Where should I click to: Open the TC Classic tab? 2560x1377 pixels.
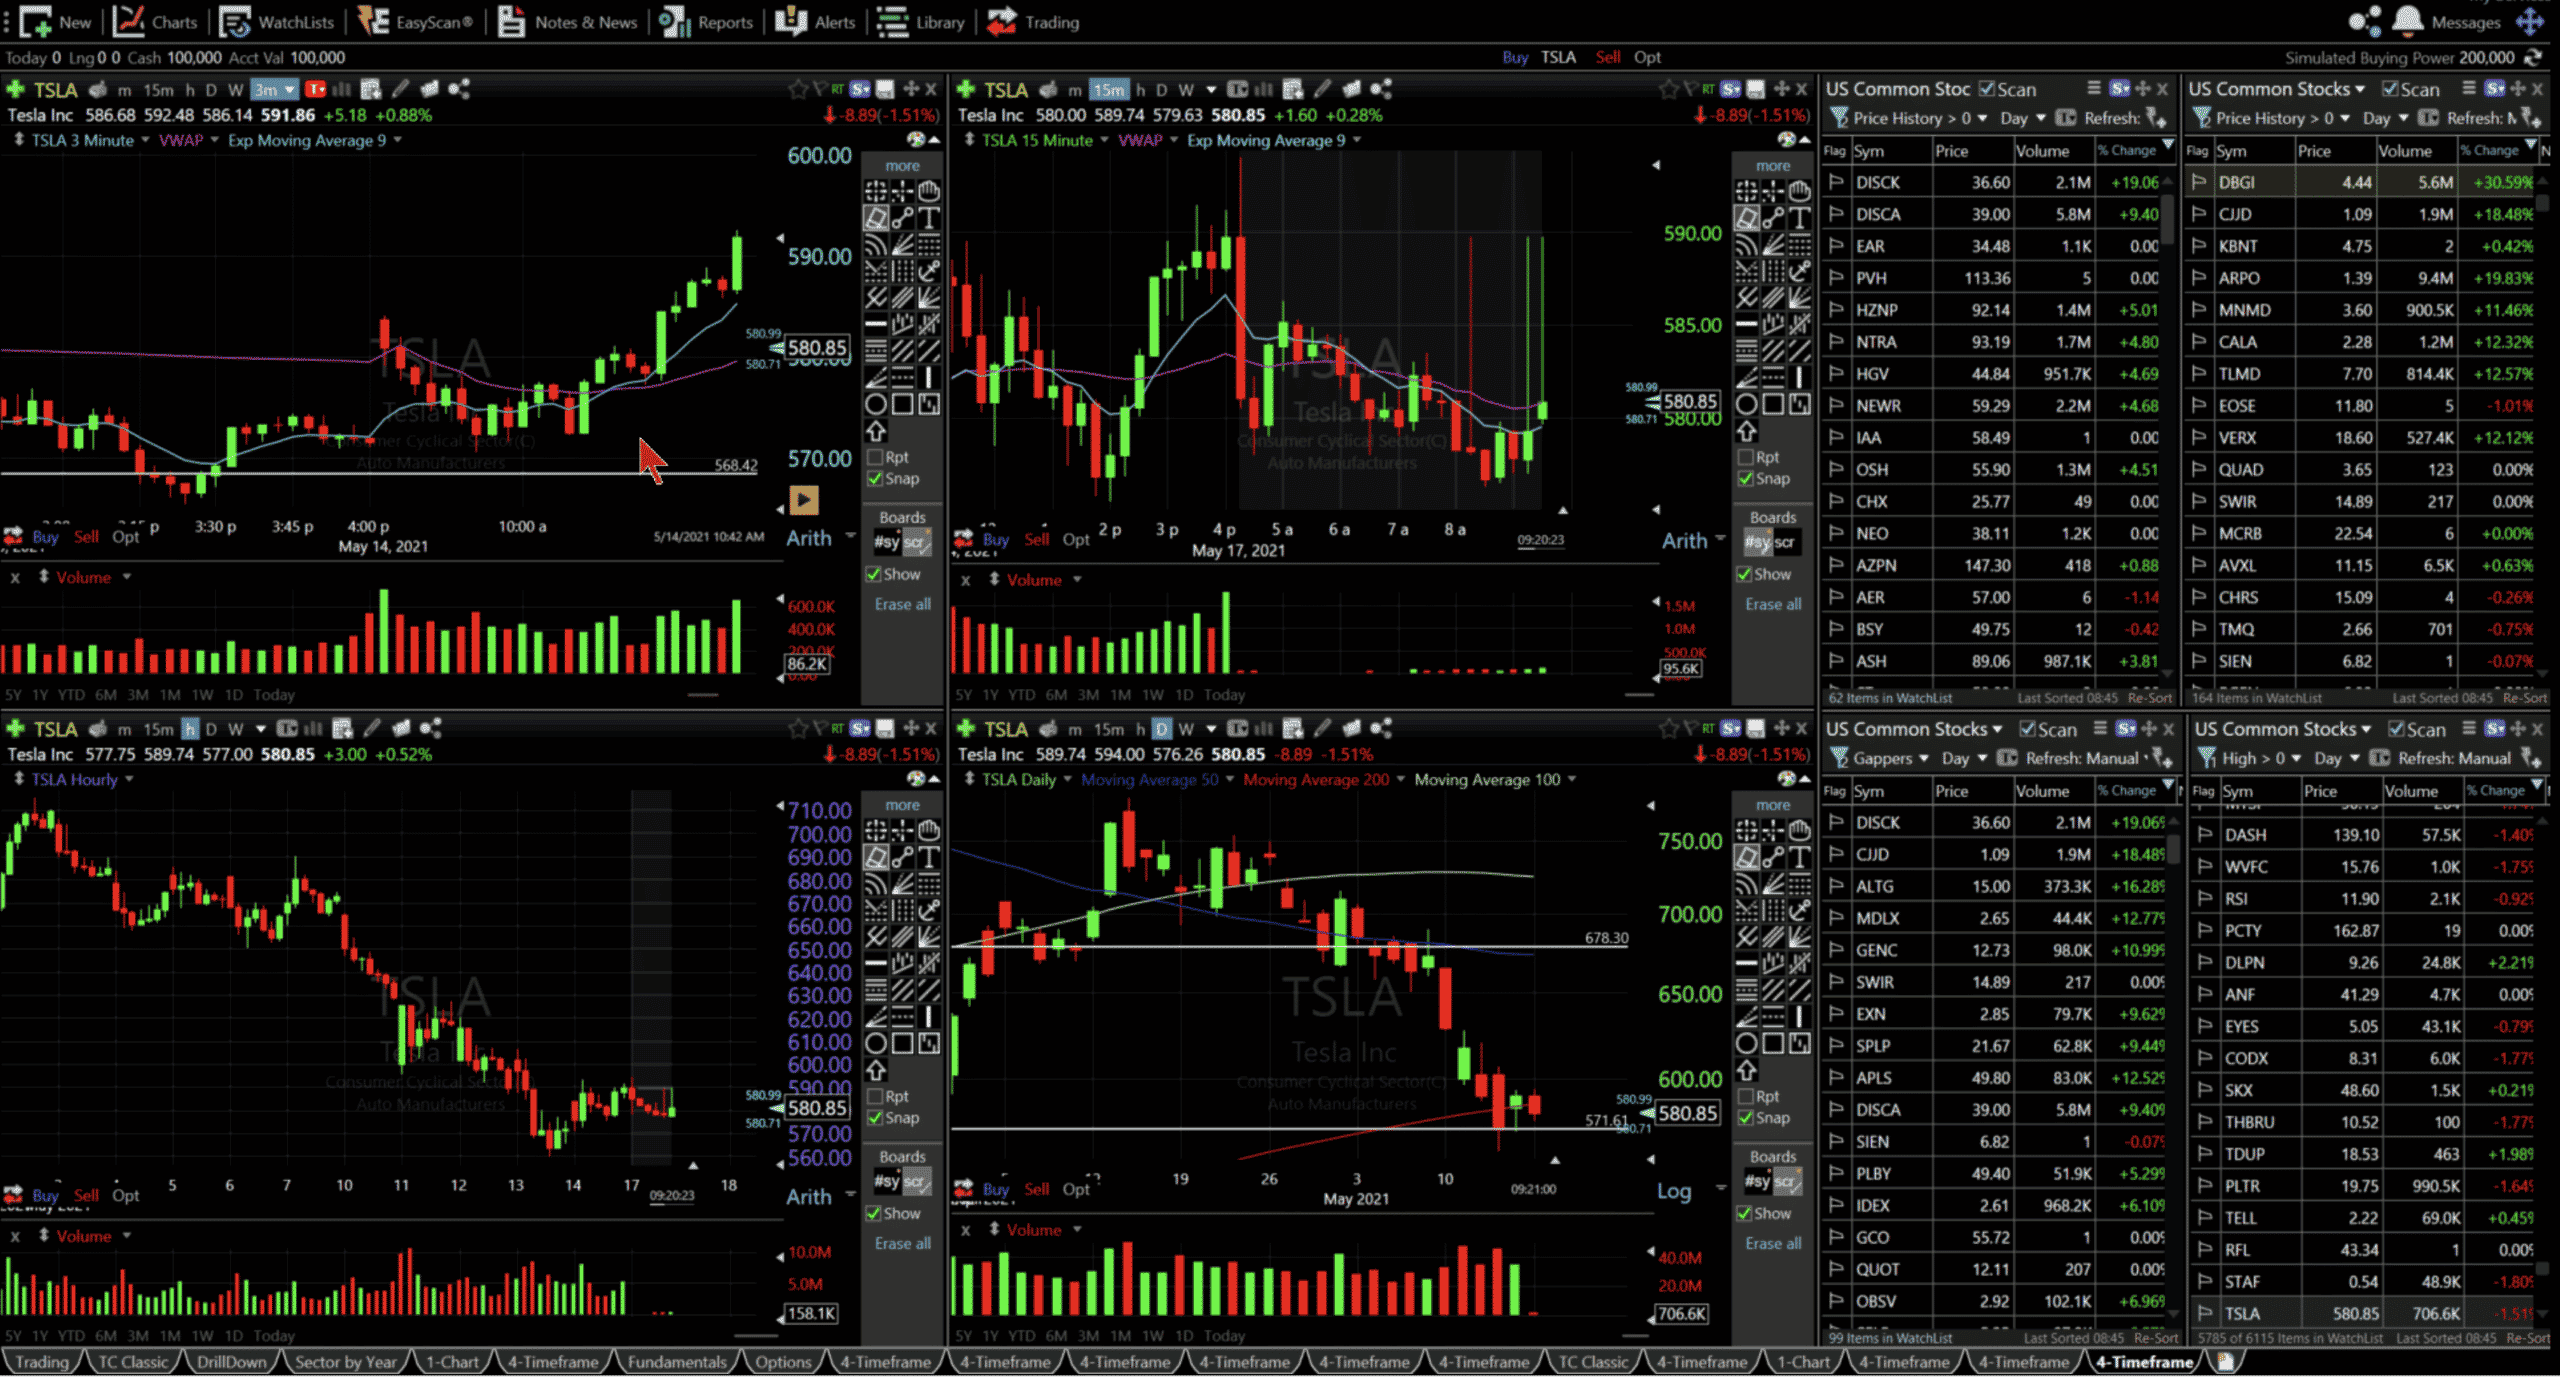pos(133,1362)
